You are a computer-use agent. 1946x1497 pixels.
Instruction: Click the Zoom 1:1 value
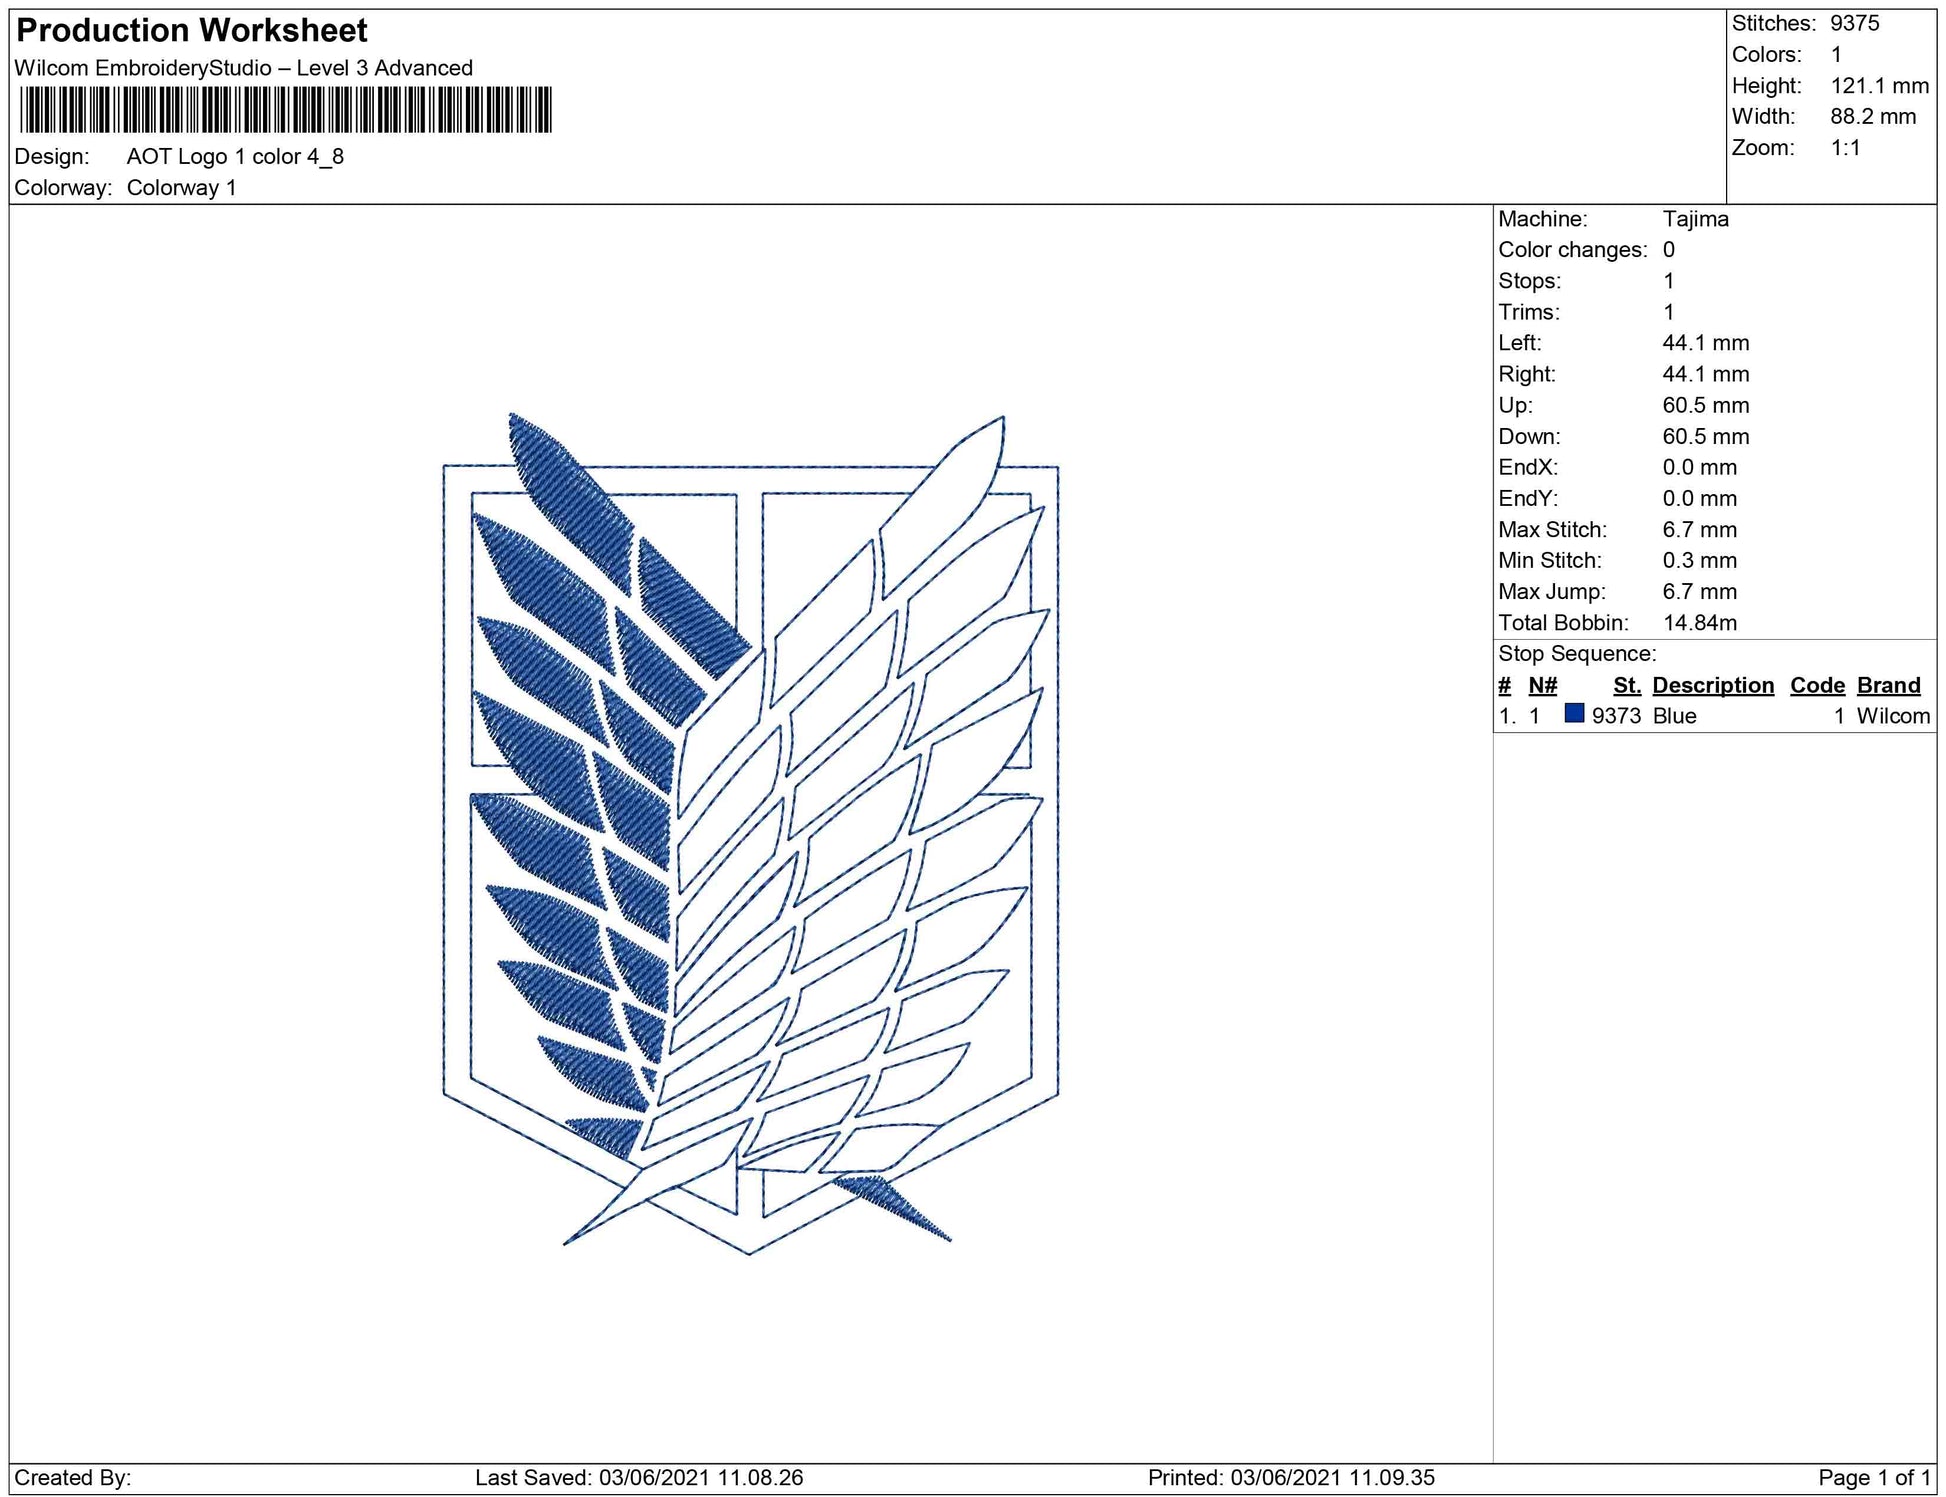tap(1845, 148)
